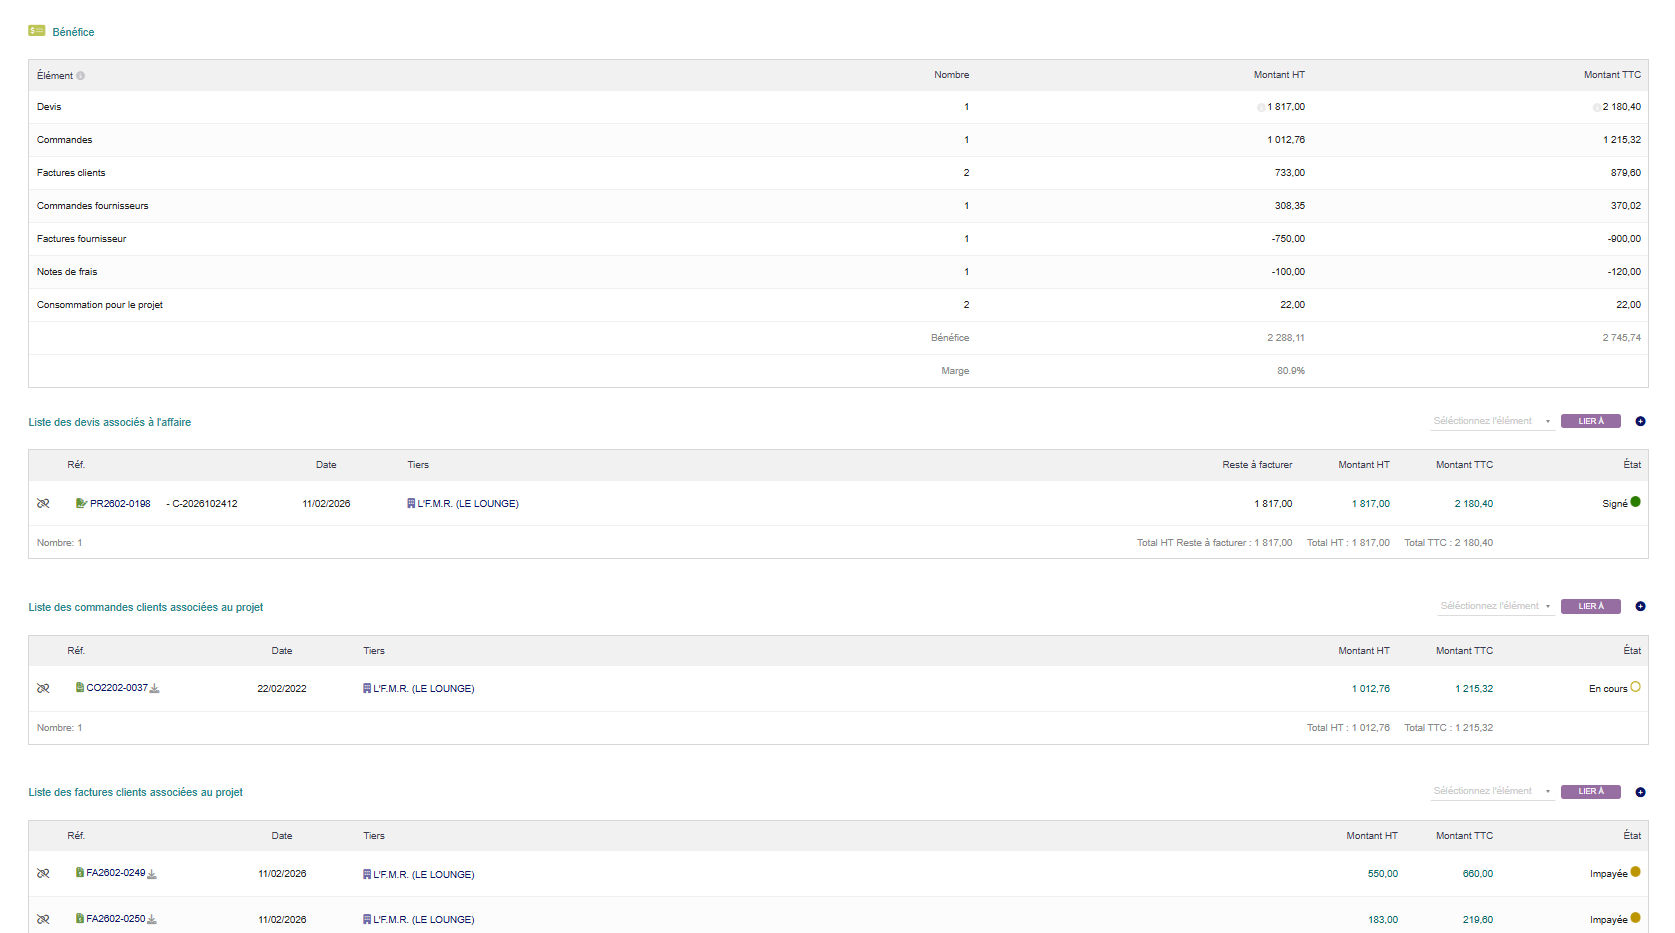Screen dimensions: 1675x933
Task: Download the FA2602-0249 invoice file
Action: point(152,874)
